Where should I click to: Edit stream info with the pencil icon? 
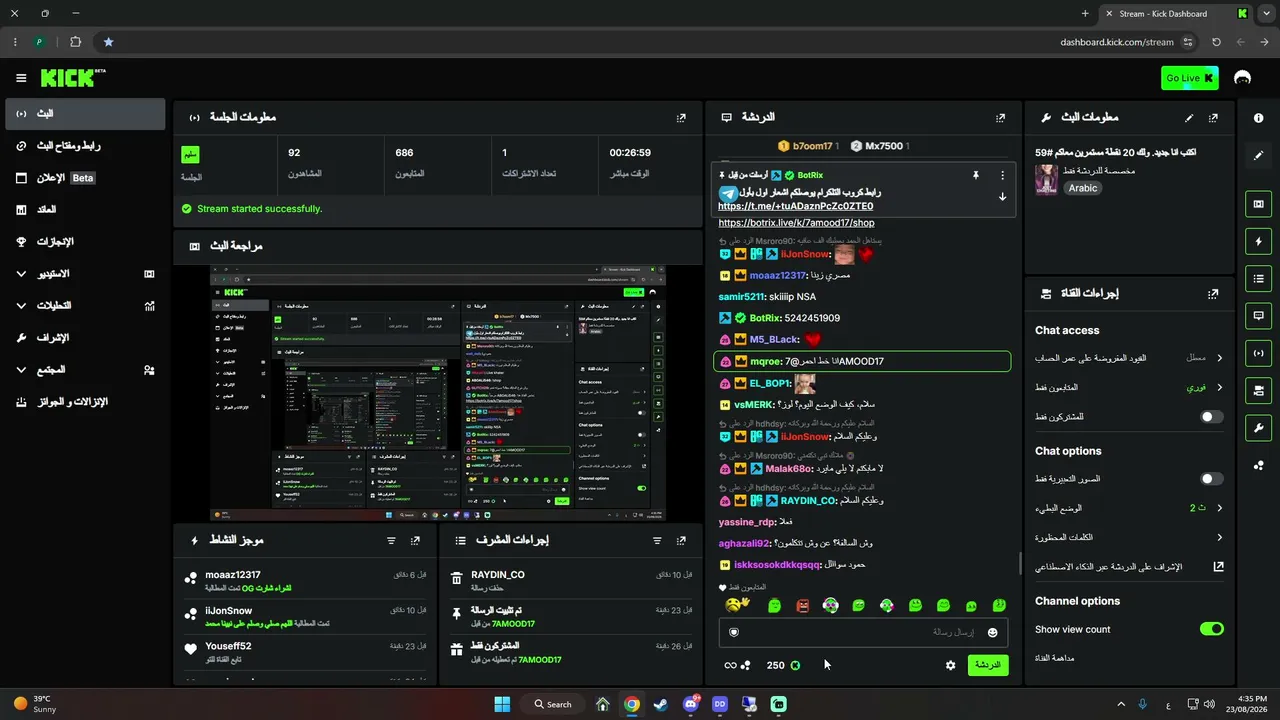pyautogui.click(x=1189, y=118)
